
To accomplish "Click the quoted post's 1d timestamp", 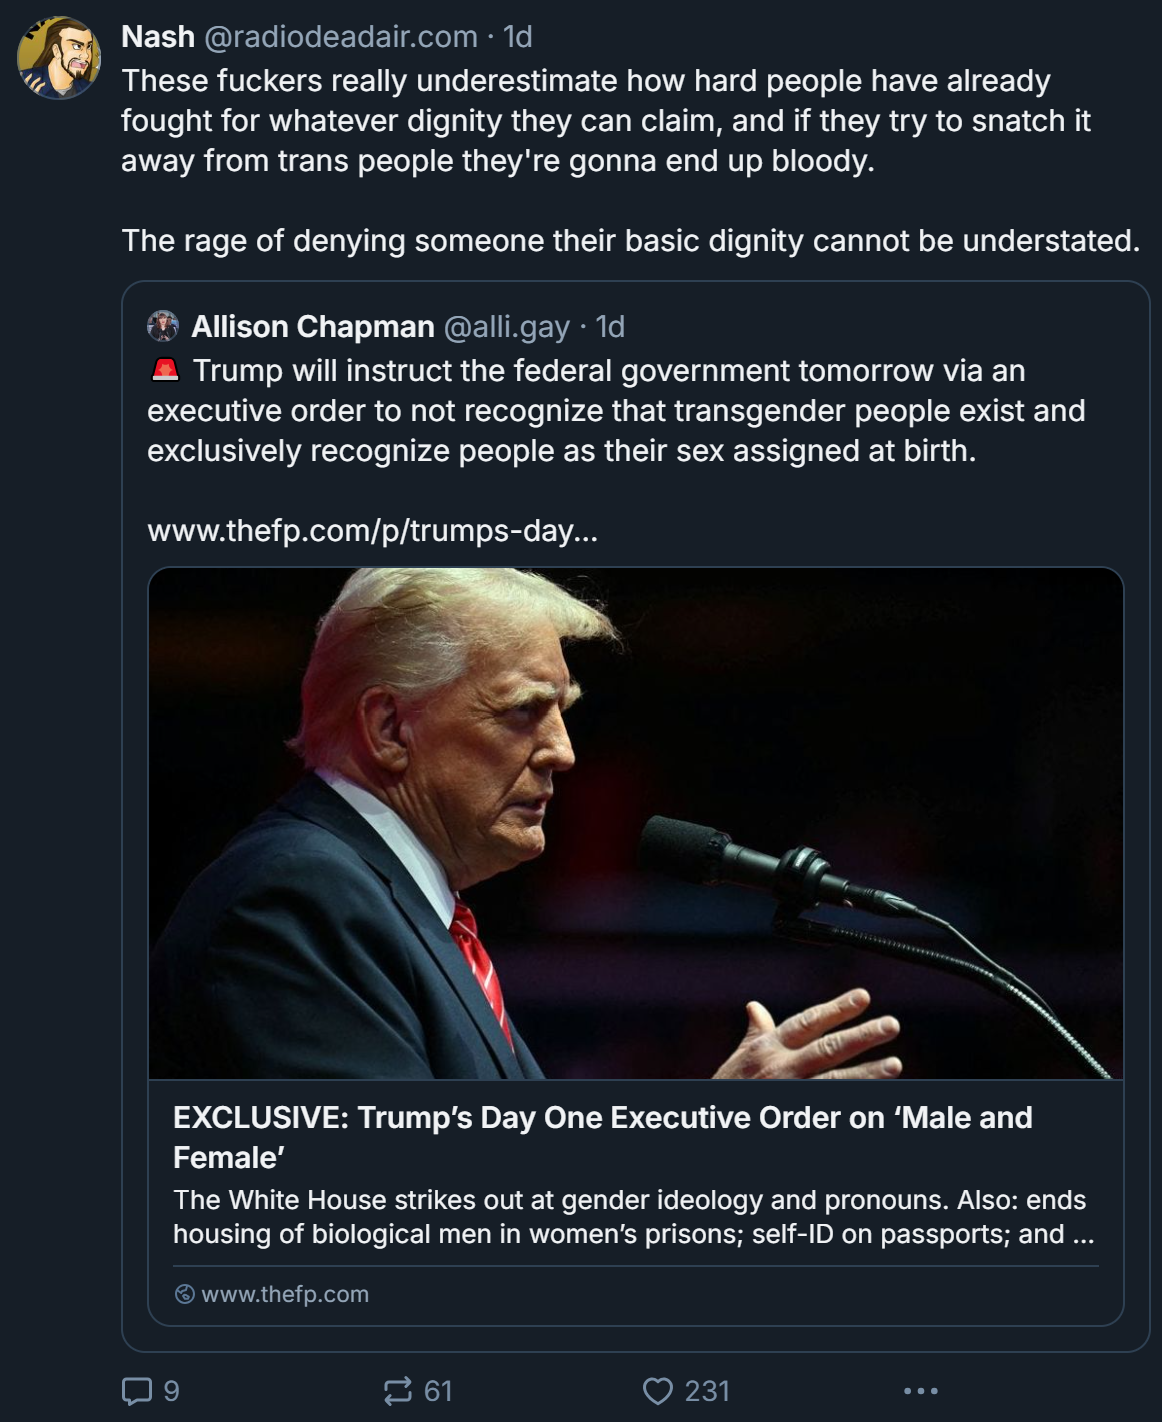I will tap(610, 327).
